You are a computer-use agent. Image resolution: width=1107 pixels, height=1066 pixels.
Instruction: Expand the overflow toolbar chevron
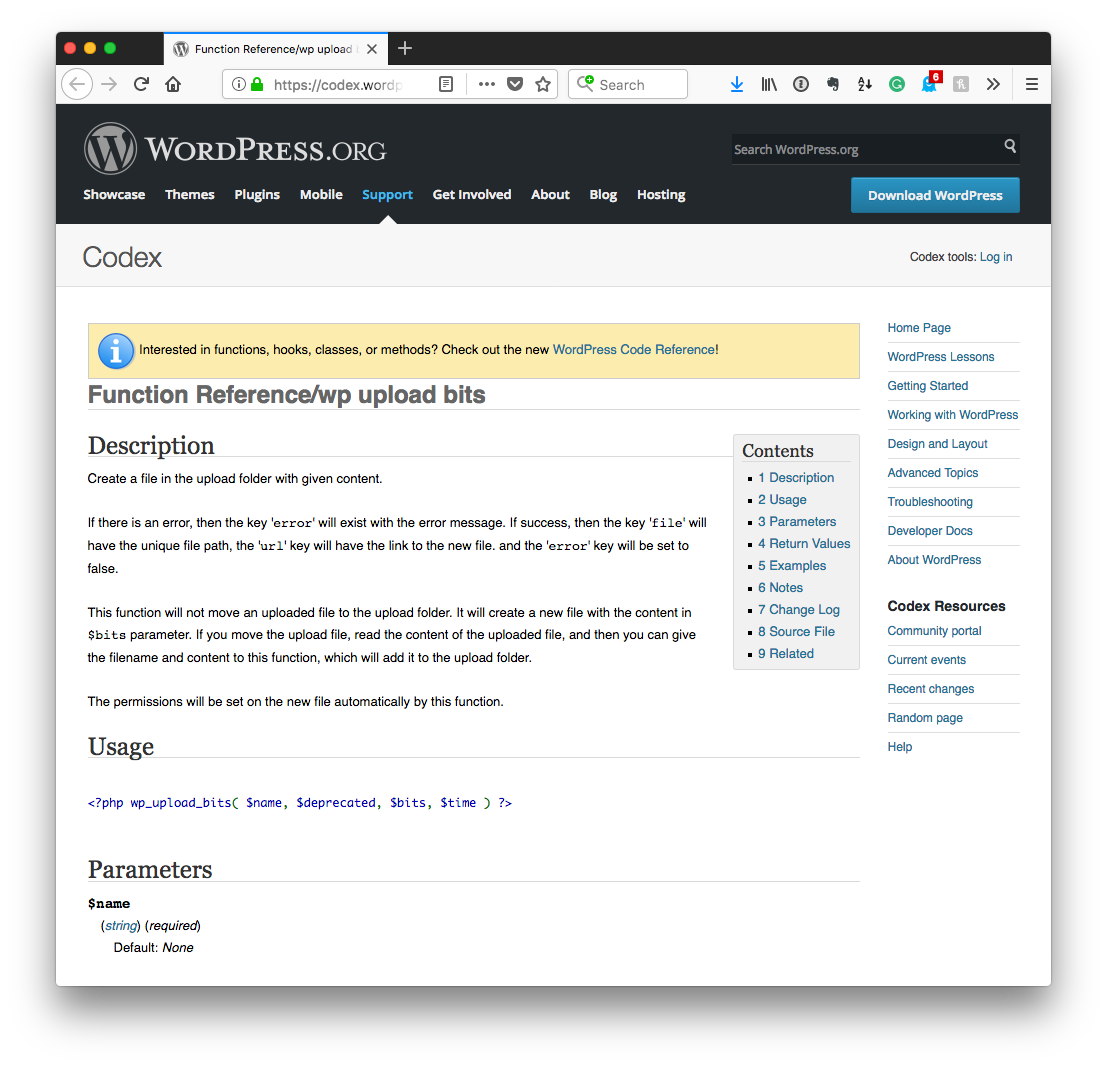(x=993, y=84)
